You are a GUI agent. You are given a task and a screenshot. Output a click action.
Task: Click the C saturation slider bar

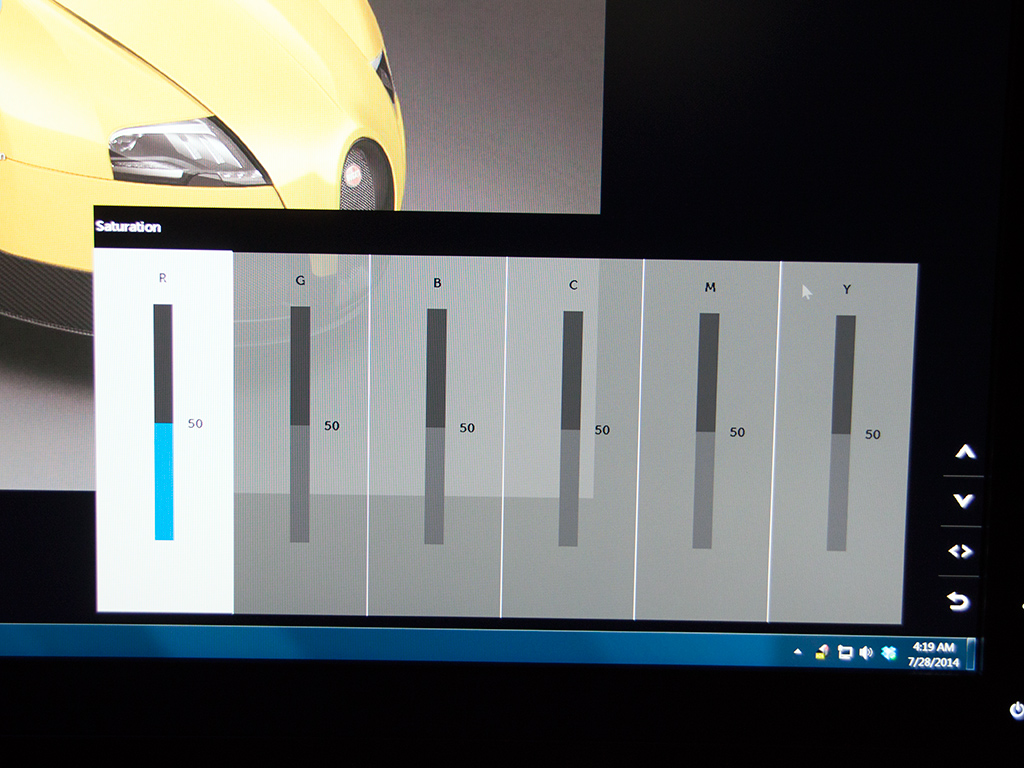(x=571, y=428)
